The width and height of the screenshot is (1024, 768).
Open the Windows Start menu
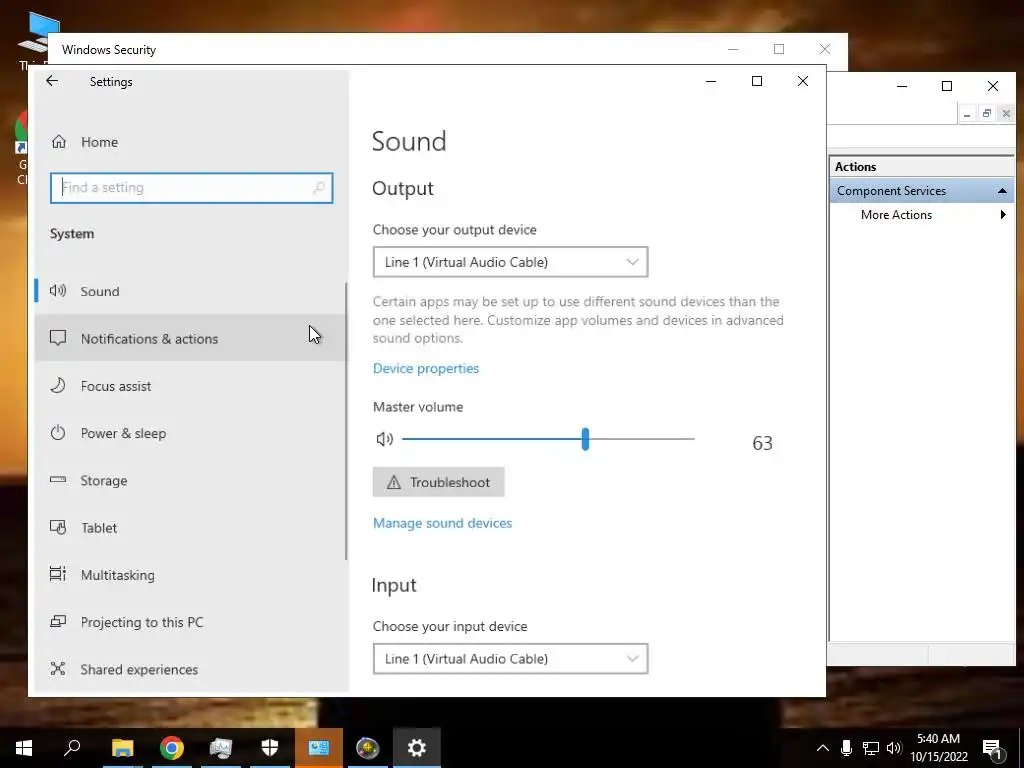pos(24,748)
